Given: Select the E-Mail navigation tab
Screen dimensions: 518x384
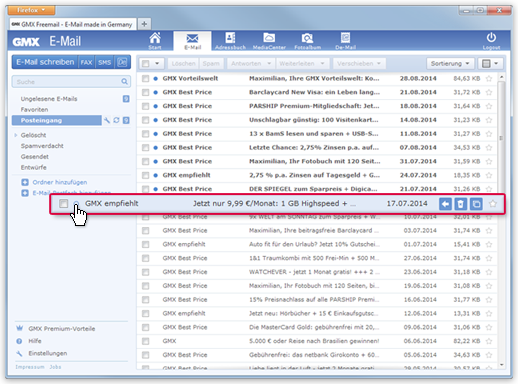Looking at the screenshot, I should click(192, 41).
